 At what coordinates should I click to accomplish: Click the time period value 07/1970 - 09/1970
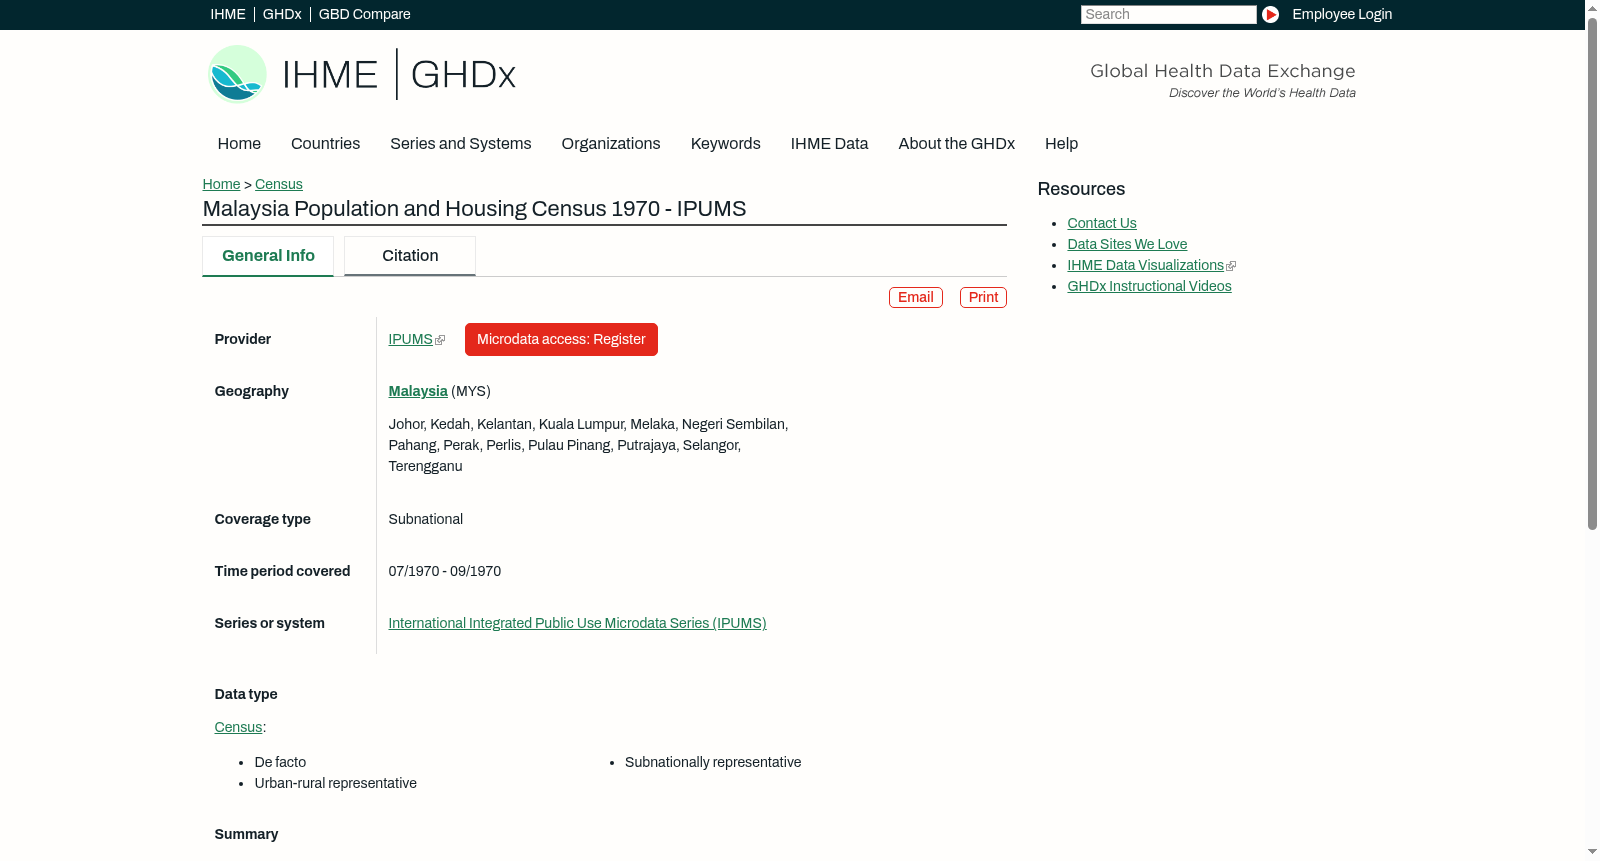pos(445,572)
